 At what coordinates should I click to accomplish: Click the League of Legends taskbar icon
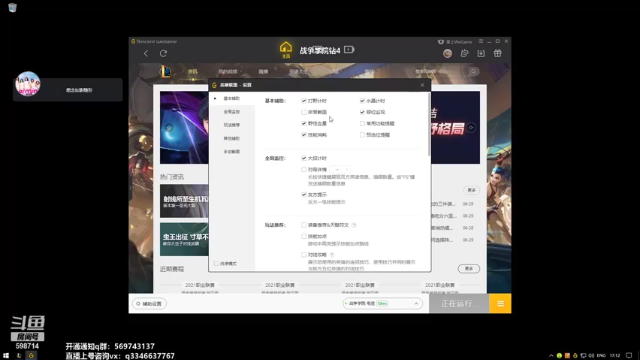point(19,356)
